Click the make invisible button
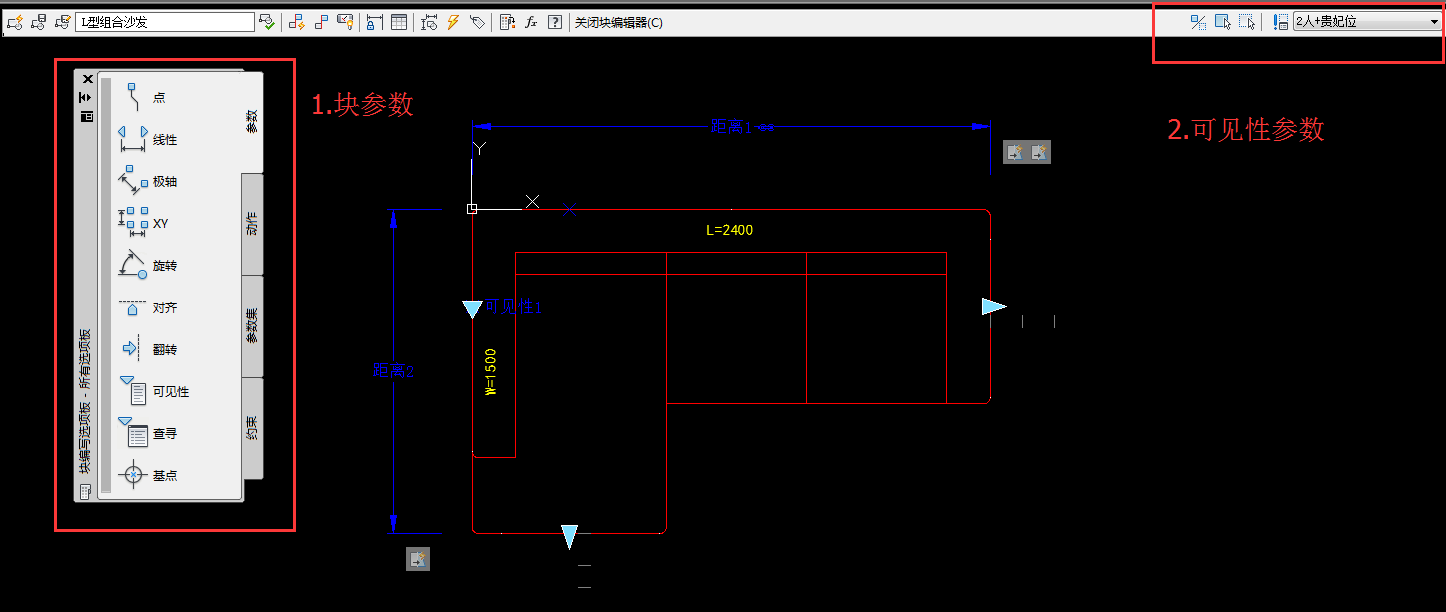 (x=1246, y=22)
